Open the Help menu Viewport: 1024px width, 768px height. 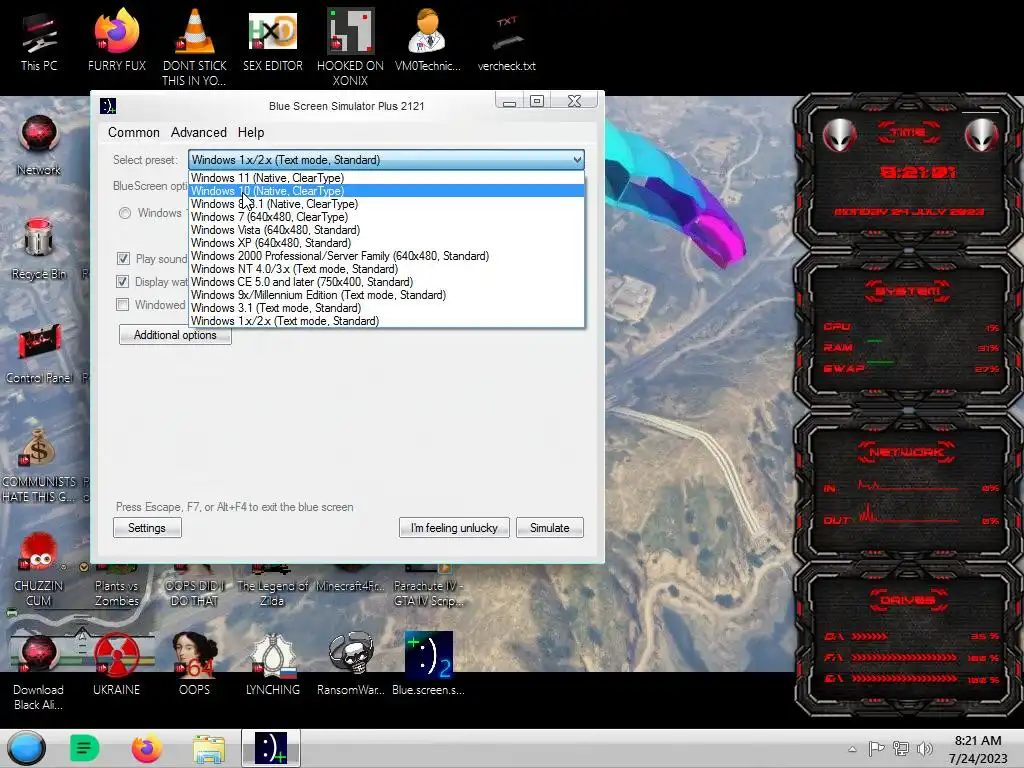(x=251, y=132)
